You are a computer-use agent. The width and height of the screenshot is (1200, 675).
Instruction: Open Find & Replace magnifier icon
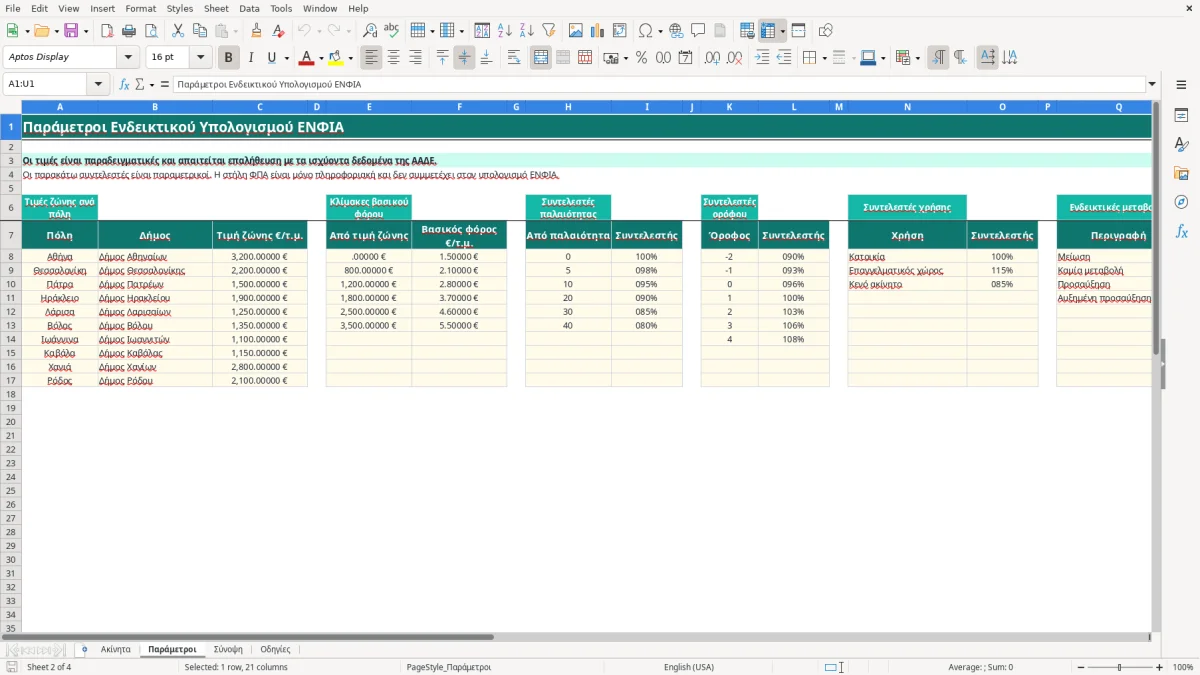coord(370,31)
